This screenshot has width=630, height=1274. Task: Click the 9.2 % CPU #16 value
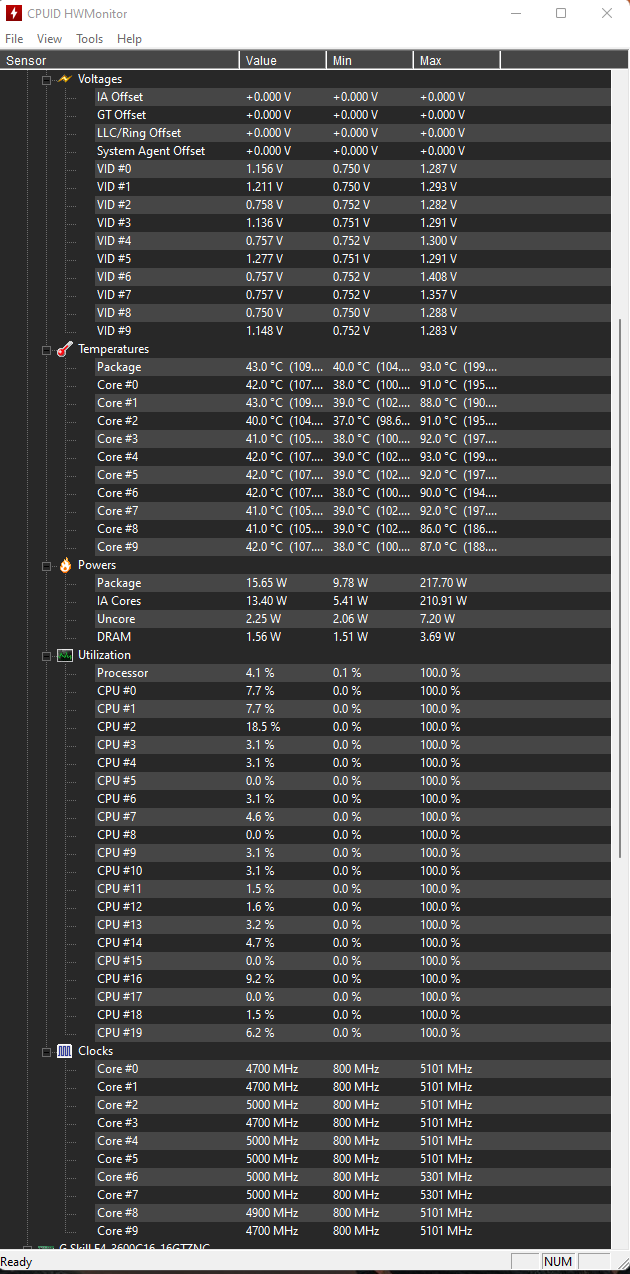tap(260, 979)
